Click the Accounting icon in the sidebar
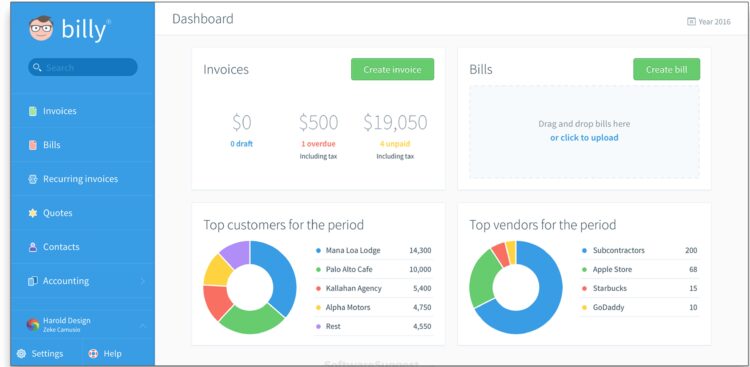The height and width of the screenshot is (367, 750). [33, 281]
